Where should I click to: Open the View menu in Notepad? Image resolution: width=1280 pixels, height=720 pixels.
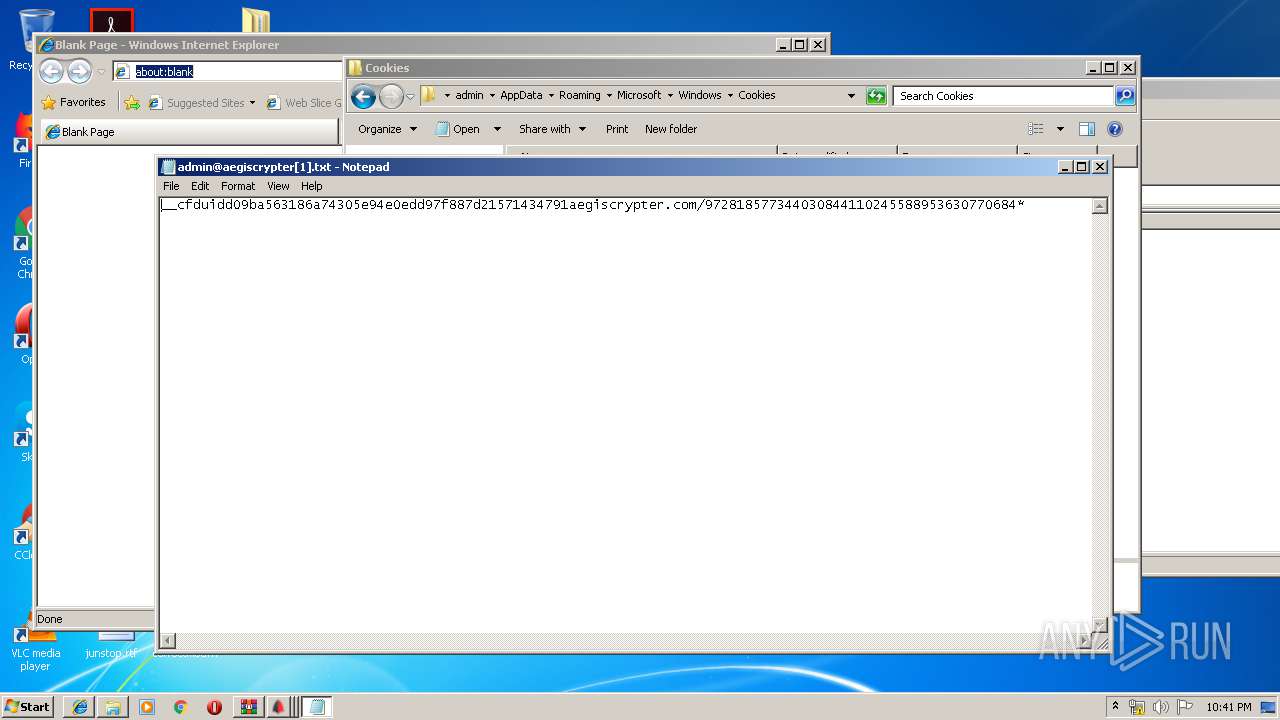tap(278, 186)
